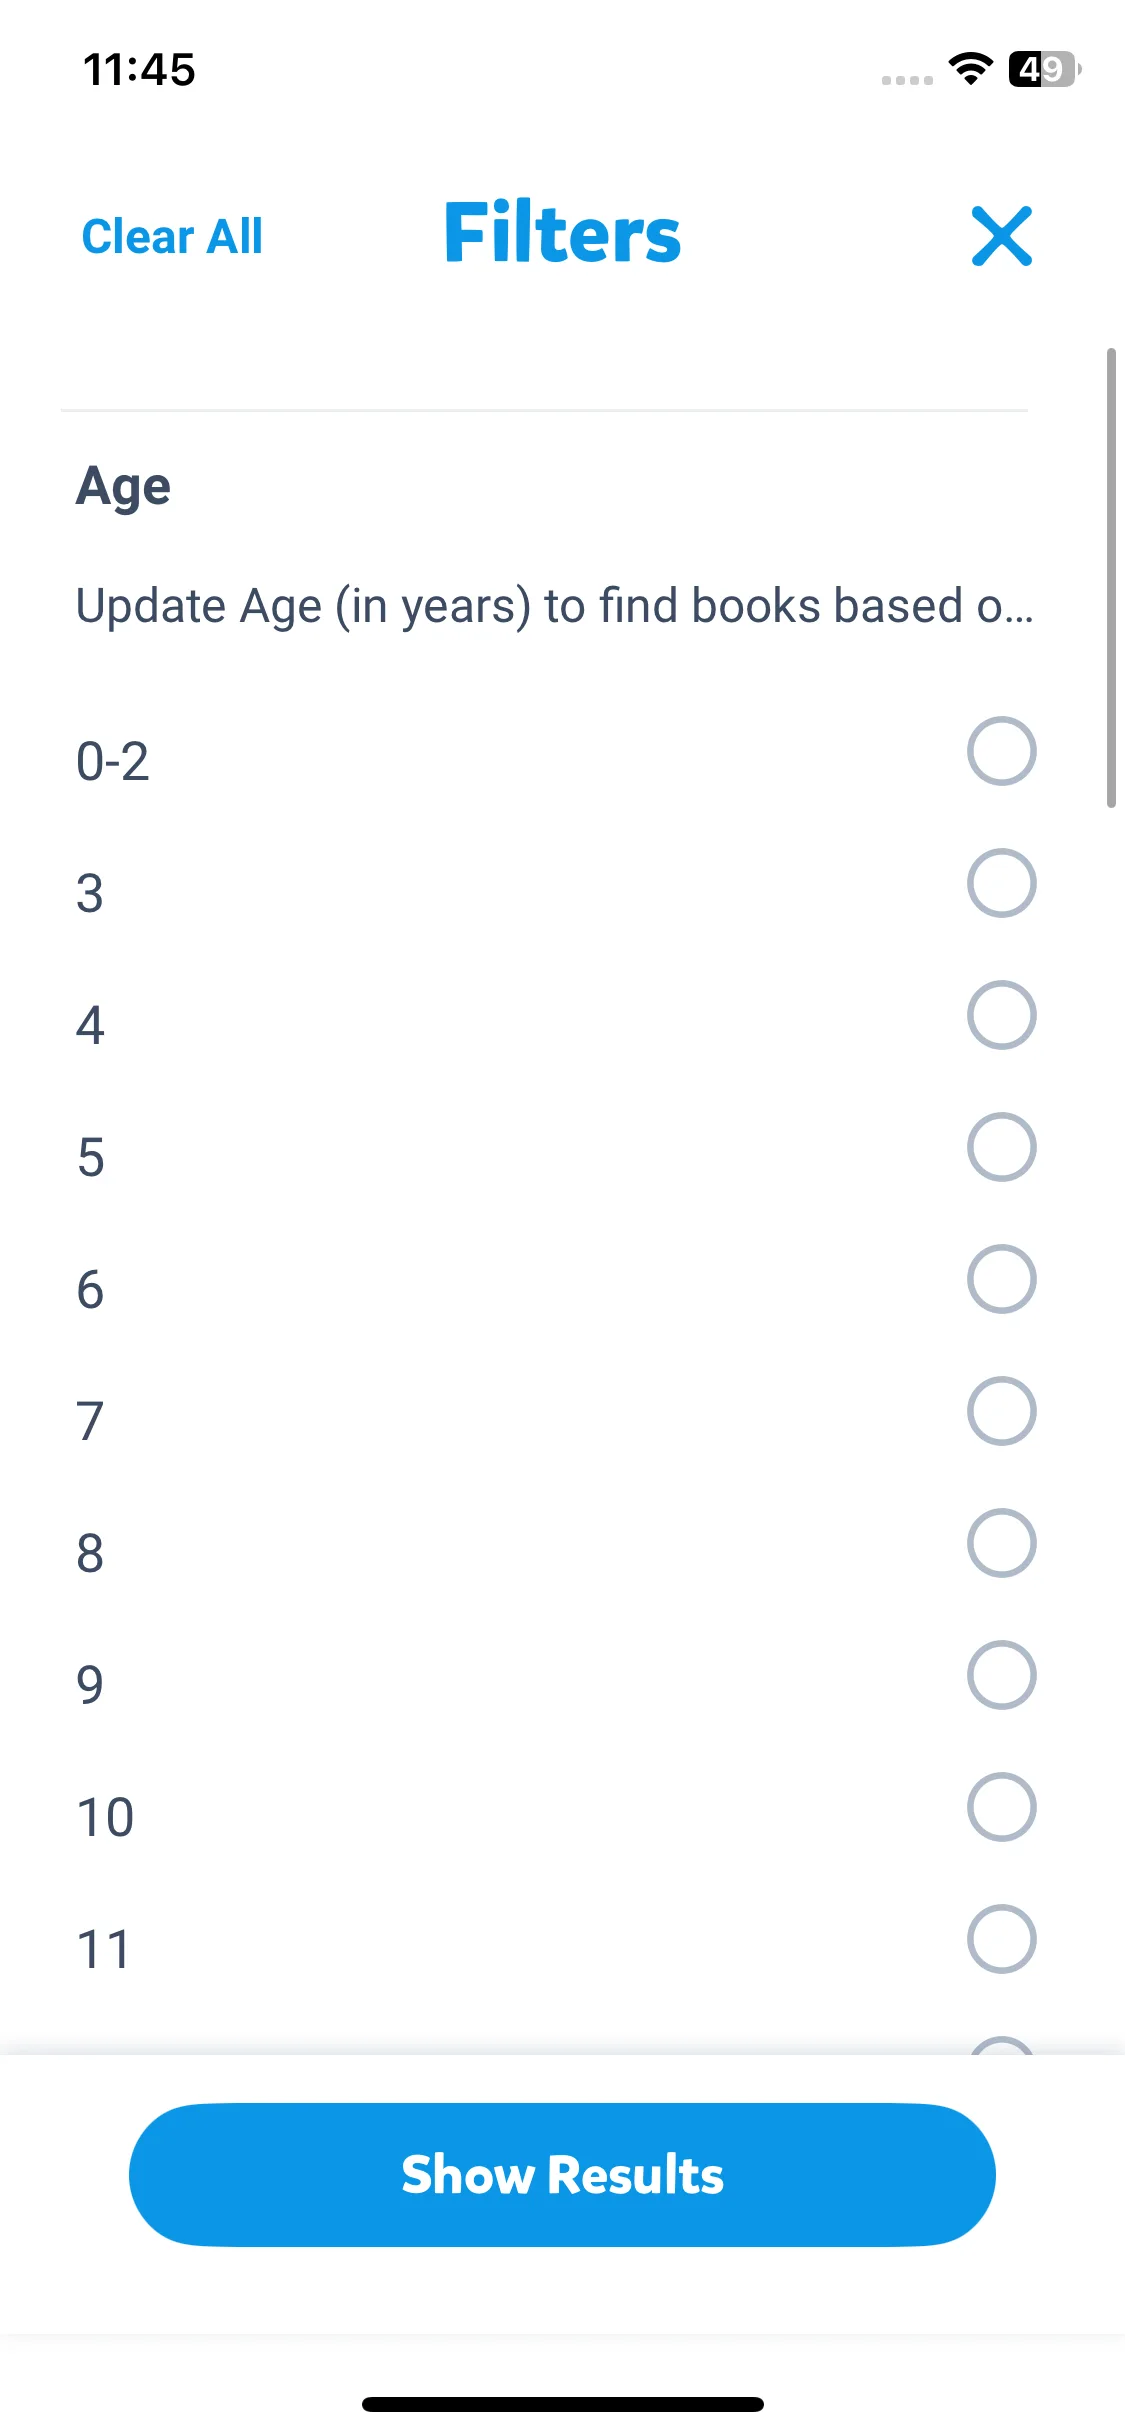Pick the age 5 radio option
This screenshot has width=1125, height=2436.
(1001, 1147)
